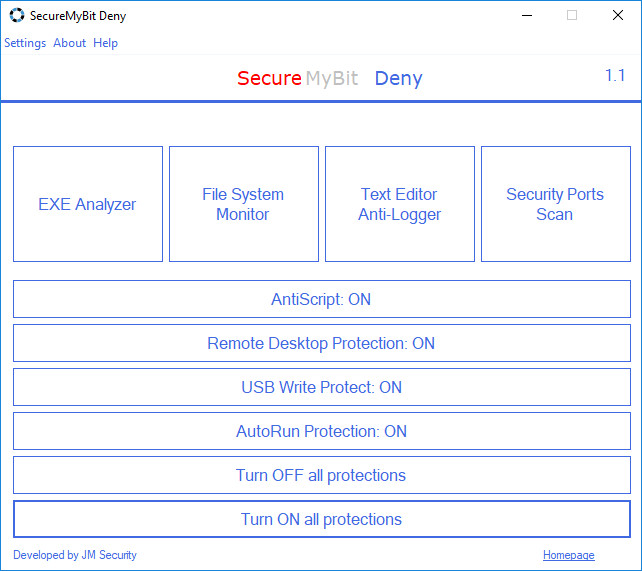
Task: Click the version number 1.1
Action: click(615, 76)
